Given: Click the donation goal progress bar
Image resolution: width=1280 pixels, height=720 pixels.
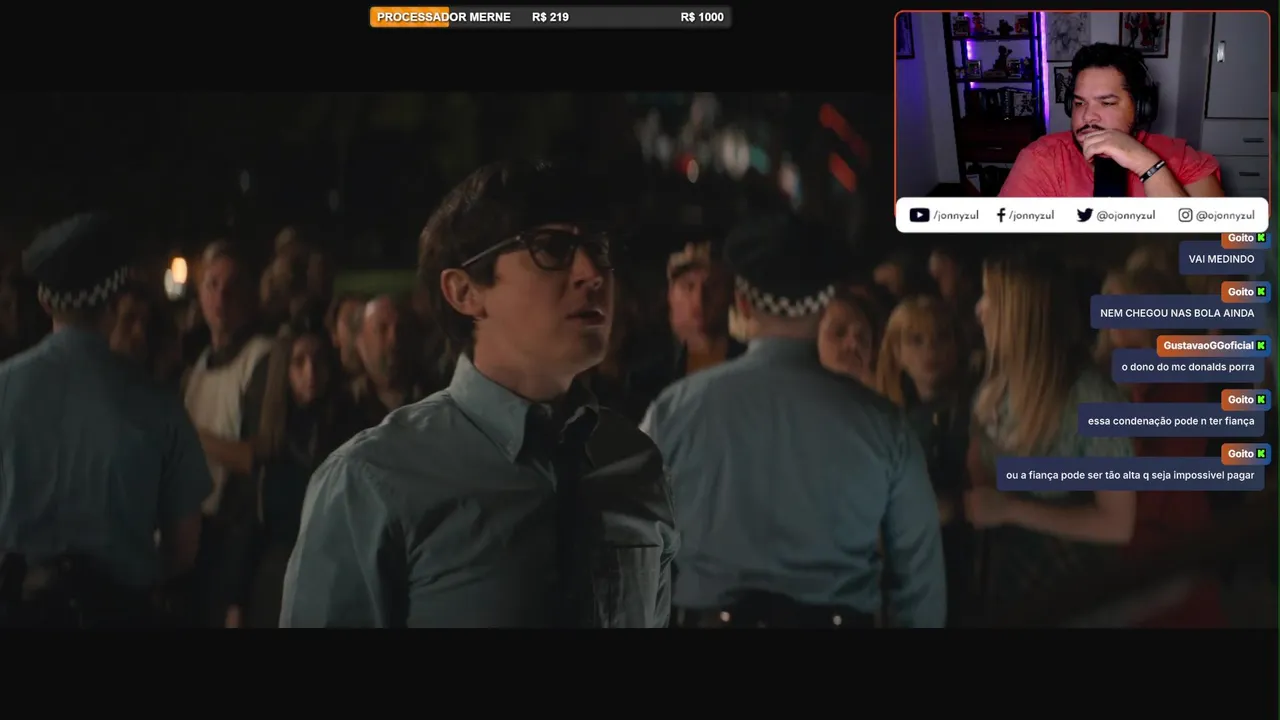Looking at the screenshot, I should [550, 17].
